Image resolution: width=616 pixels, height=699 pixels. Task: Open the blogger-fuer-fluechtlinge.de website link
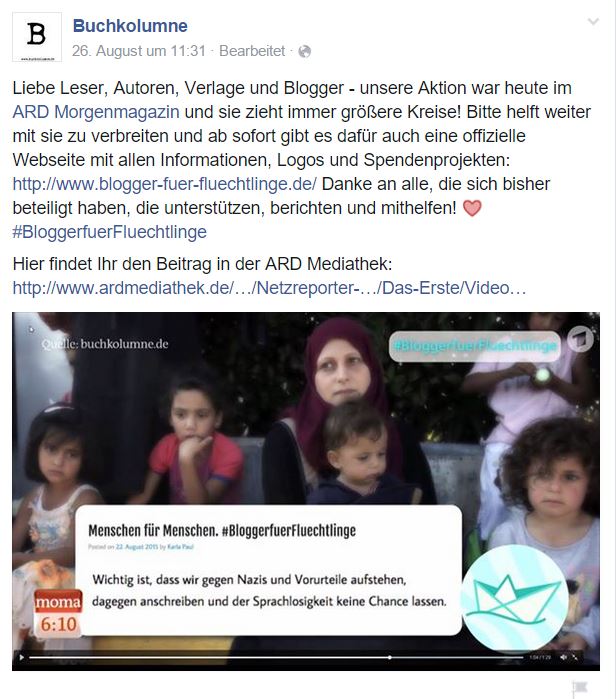coord(164,184)
